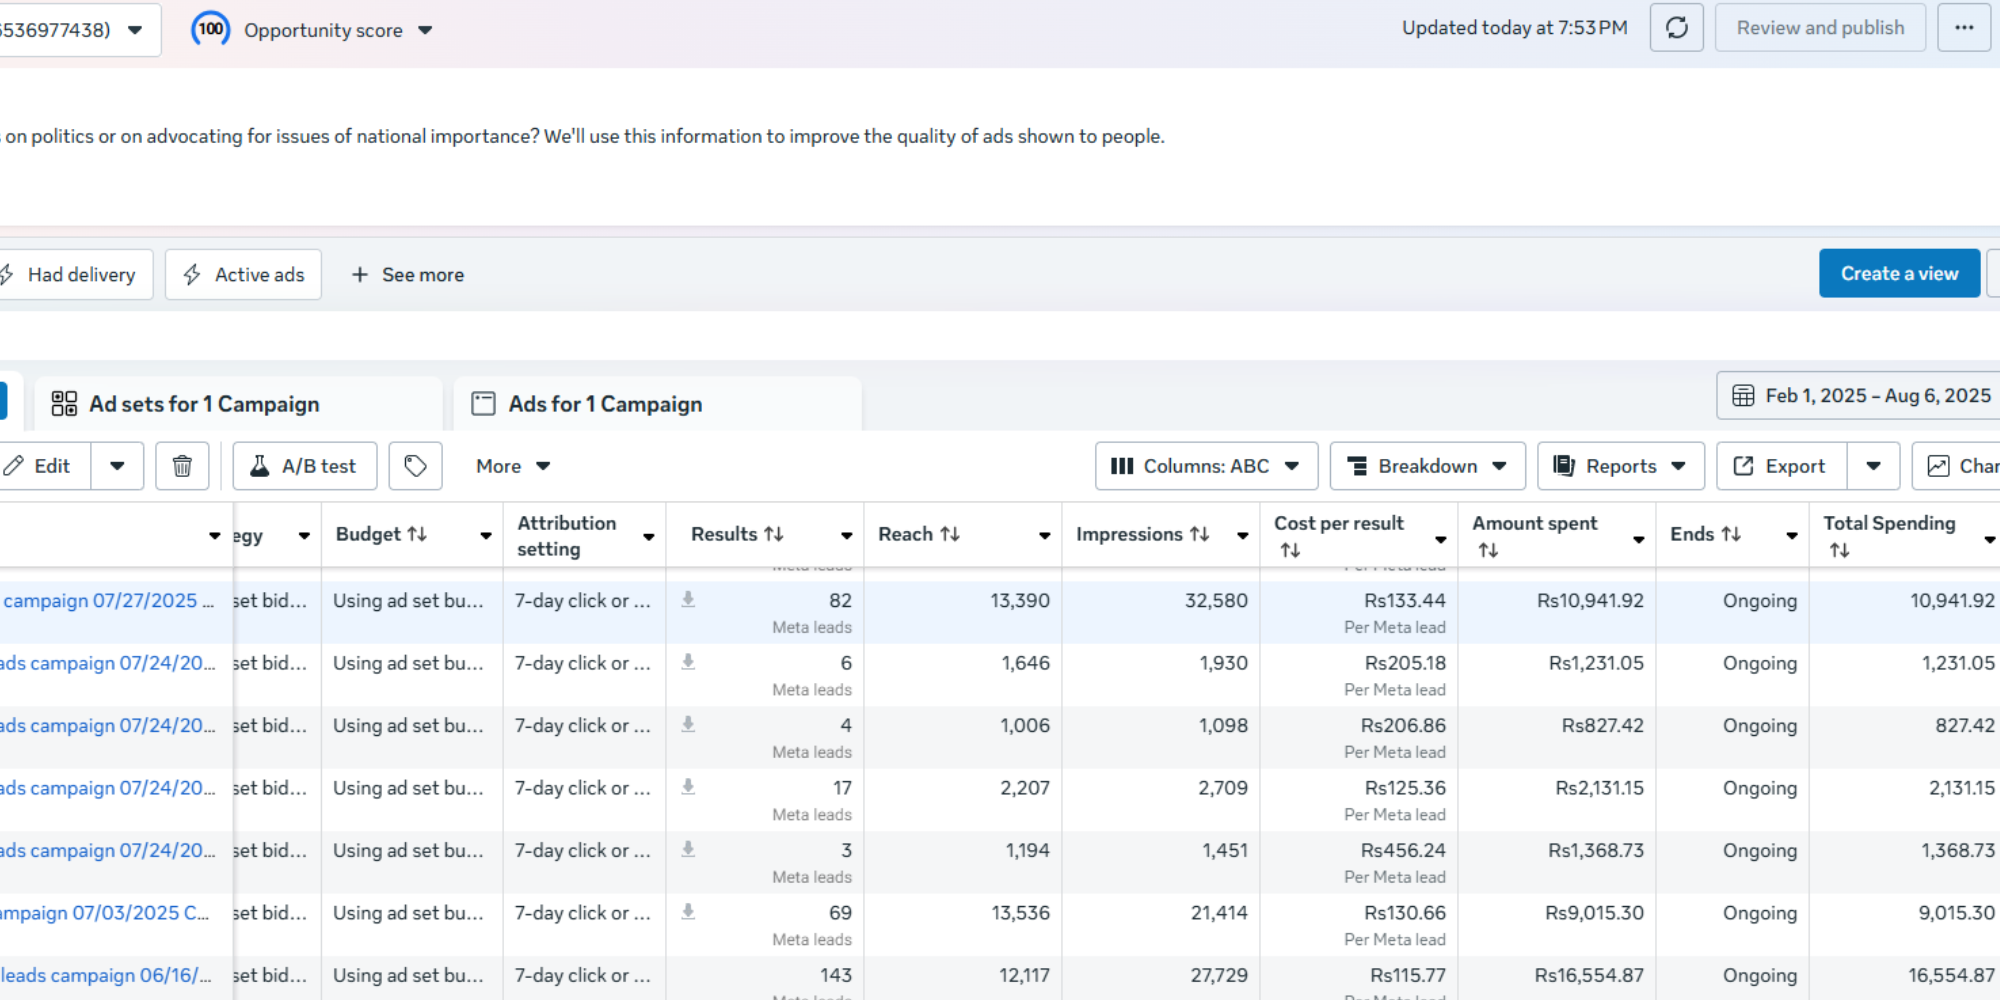Viewport: 2000px width, 1000px height.
Task: Click the plus icon beside See more
Action: [360, 274]
